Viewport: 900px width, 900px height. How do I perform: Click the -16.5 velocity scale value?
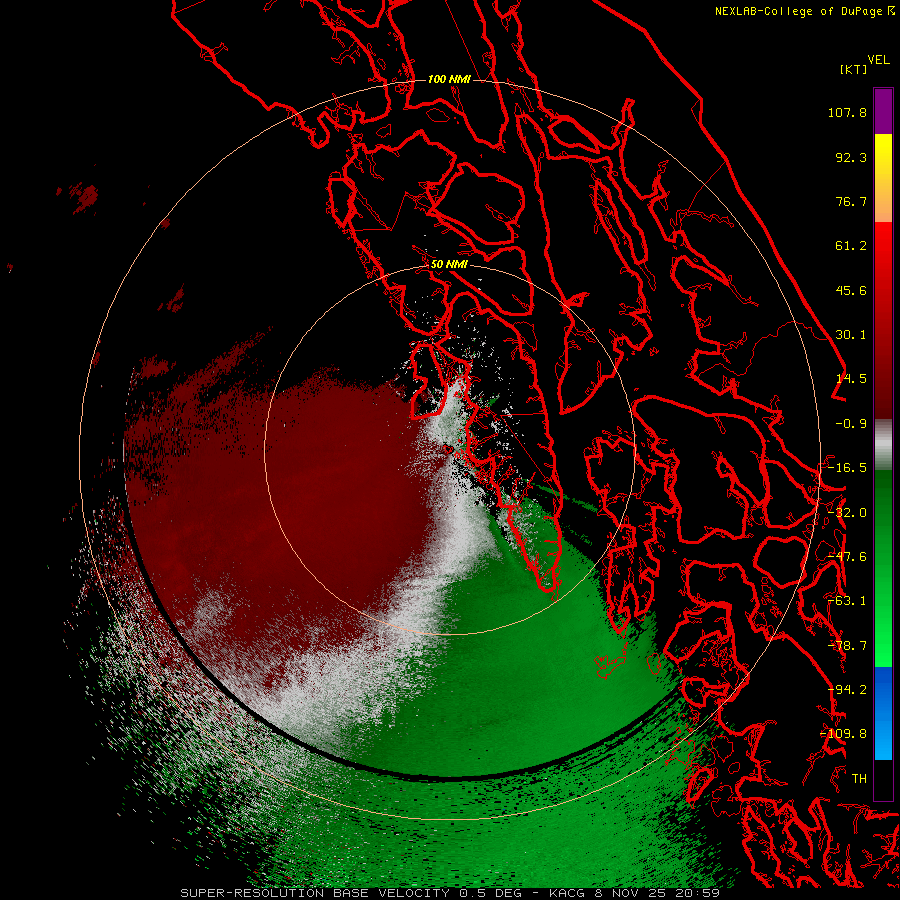point(847,468)
